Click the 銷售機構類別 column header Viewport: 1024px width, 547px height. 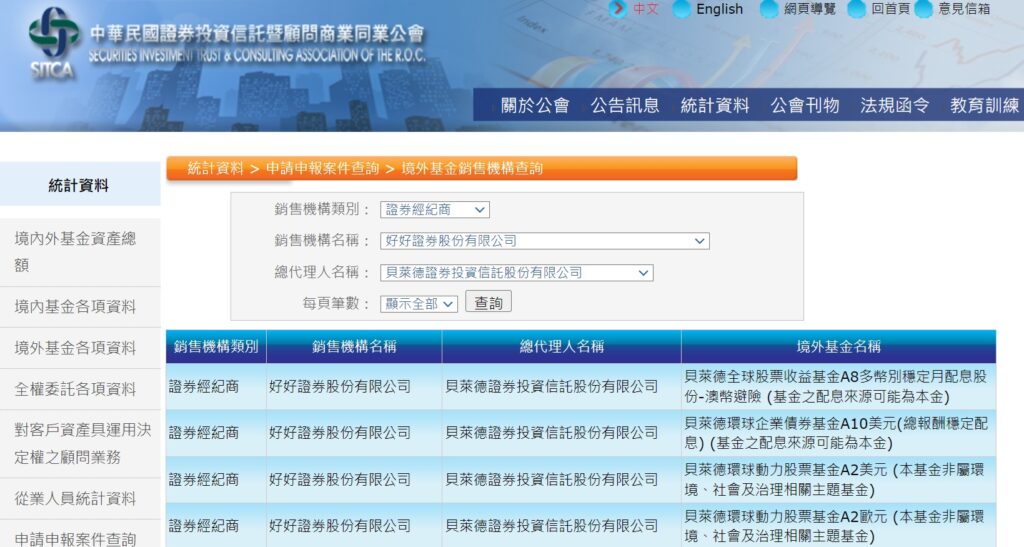(x=216, y=347)
